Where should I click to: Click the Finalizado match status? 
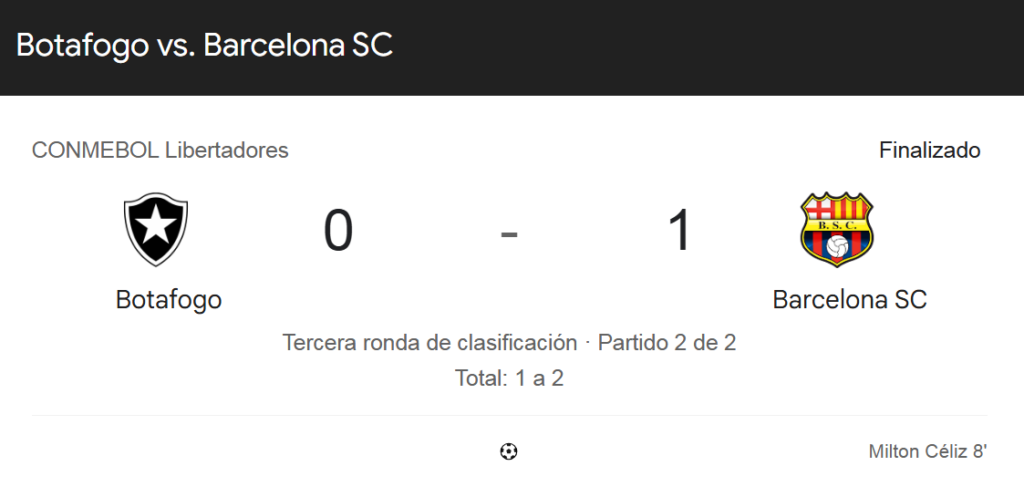pos(930,151)
